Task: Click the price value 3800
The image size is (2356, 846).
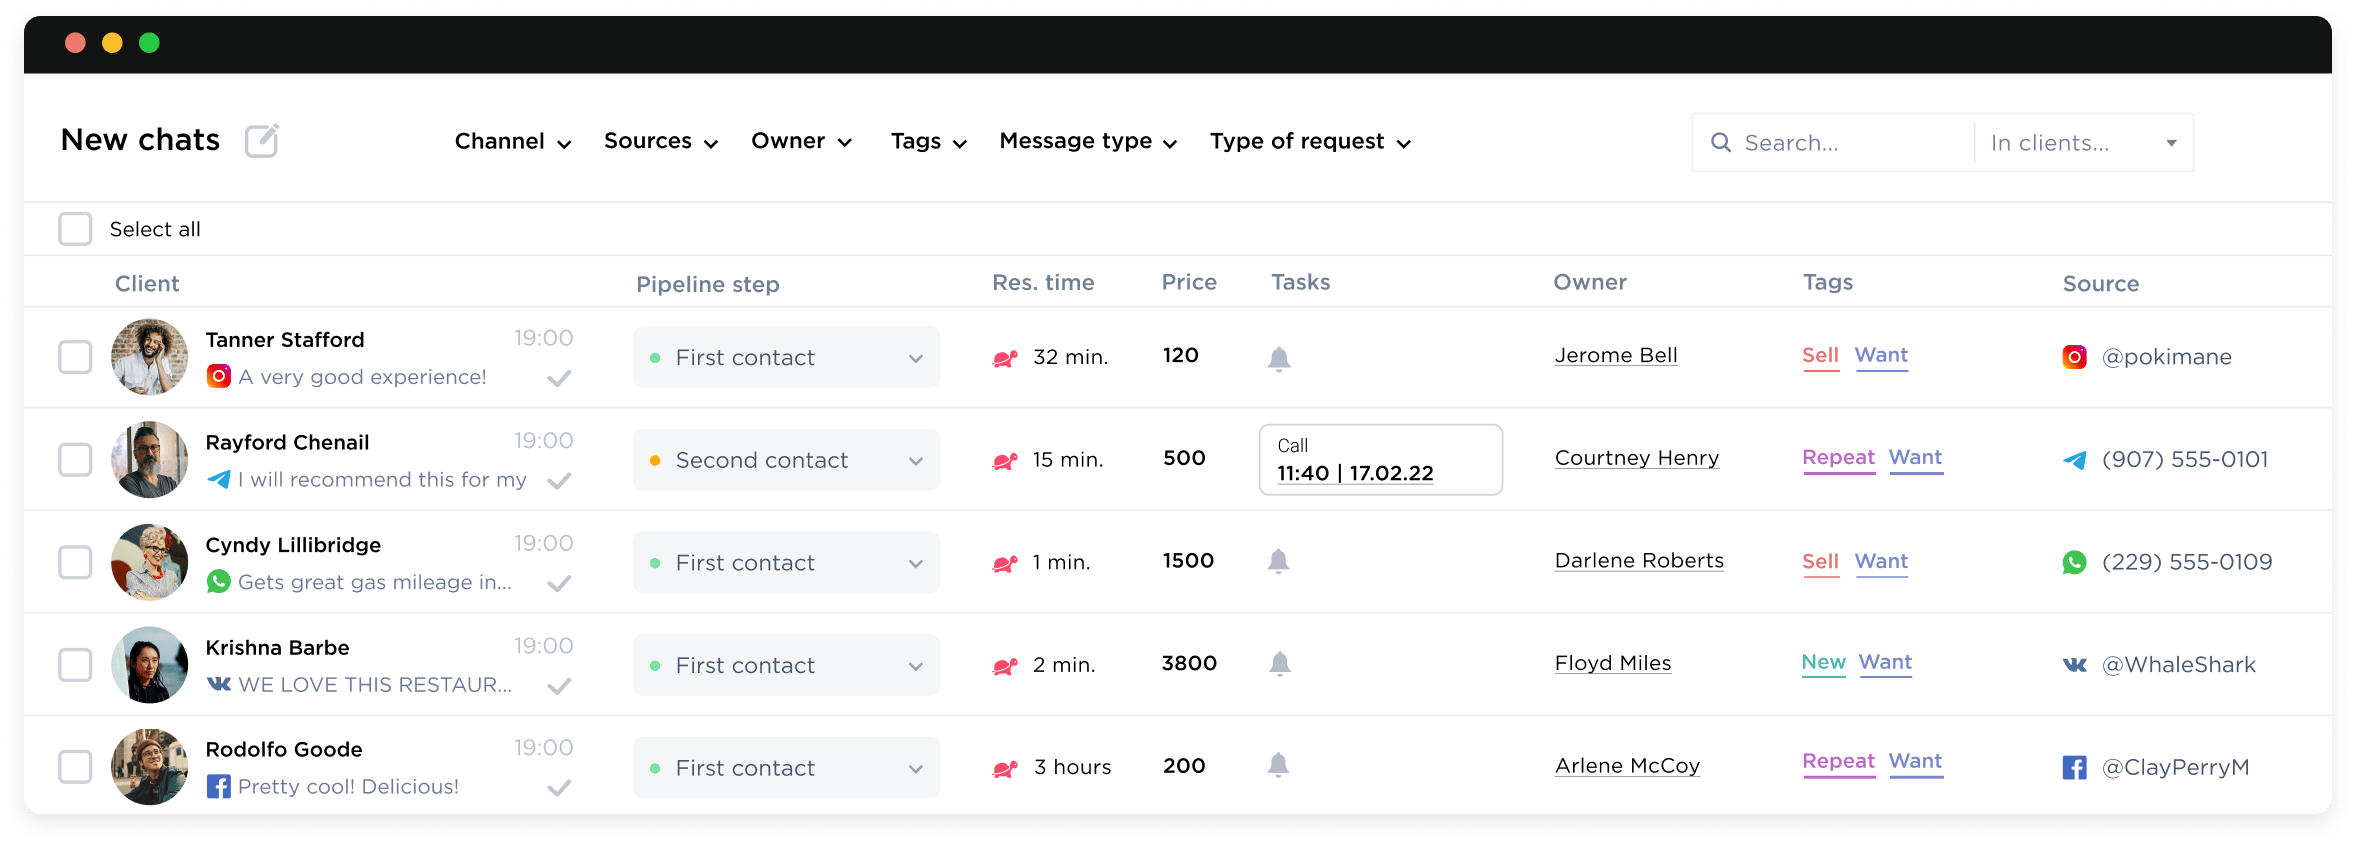Action: (1189, 663)
